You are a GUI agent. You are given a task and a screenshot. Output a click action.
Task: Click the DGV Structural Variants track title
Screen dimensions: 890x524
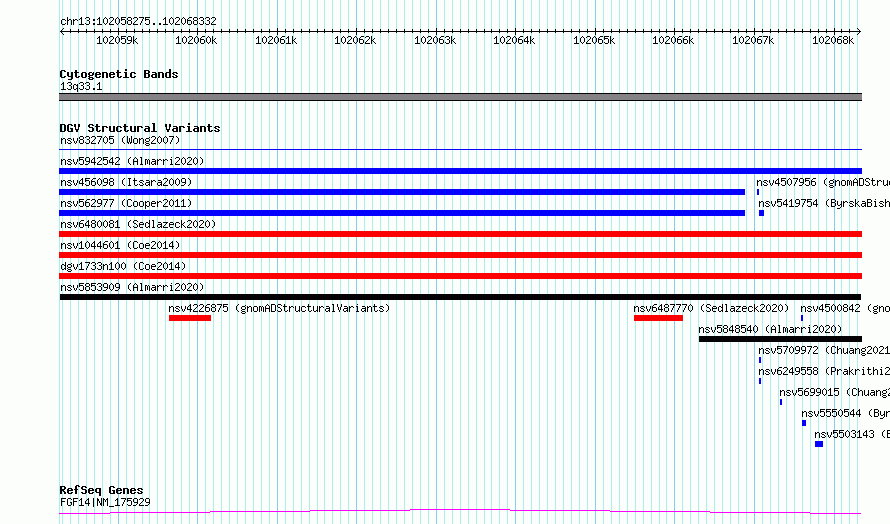[140, 128]
